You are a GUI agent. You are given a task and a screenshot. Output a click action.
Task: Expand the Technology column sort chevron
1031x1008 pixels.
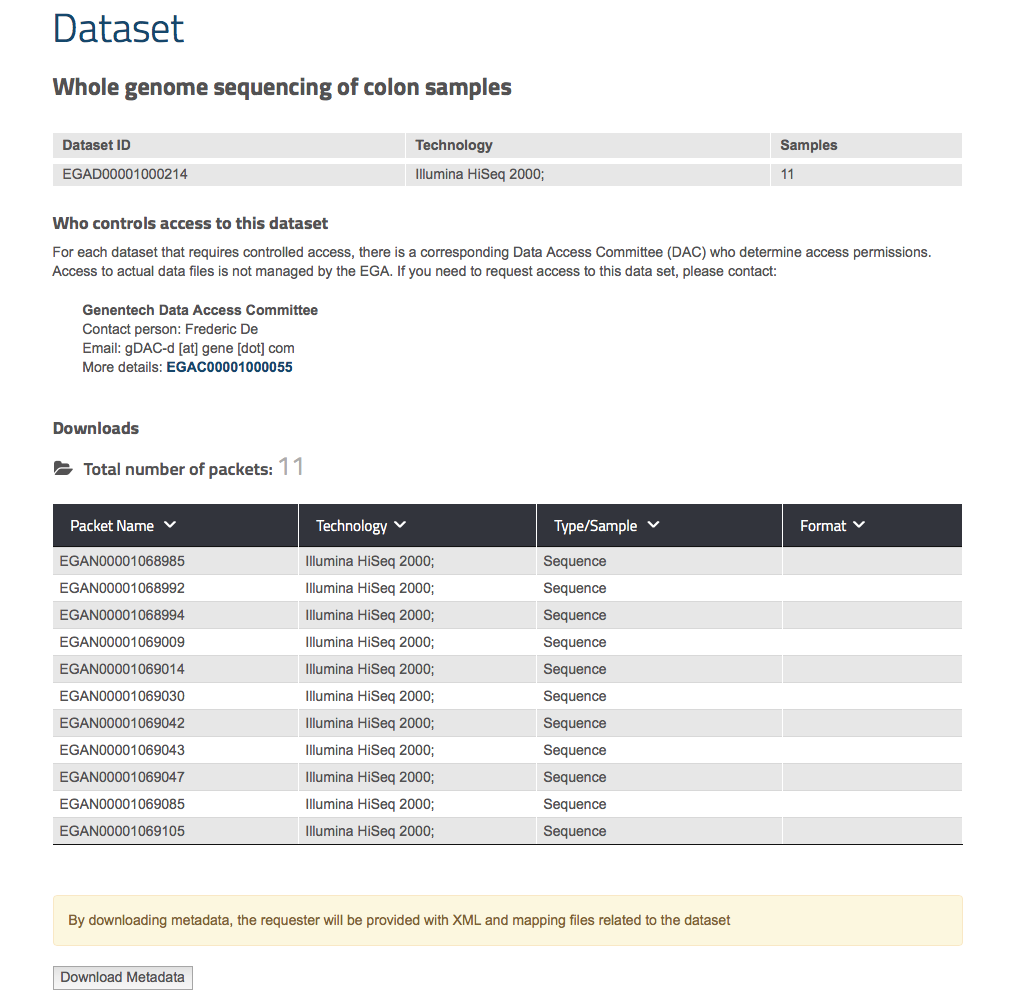pos(400,525)
